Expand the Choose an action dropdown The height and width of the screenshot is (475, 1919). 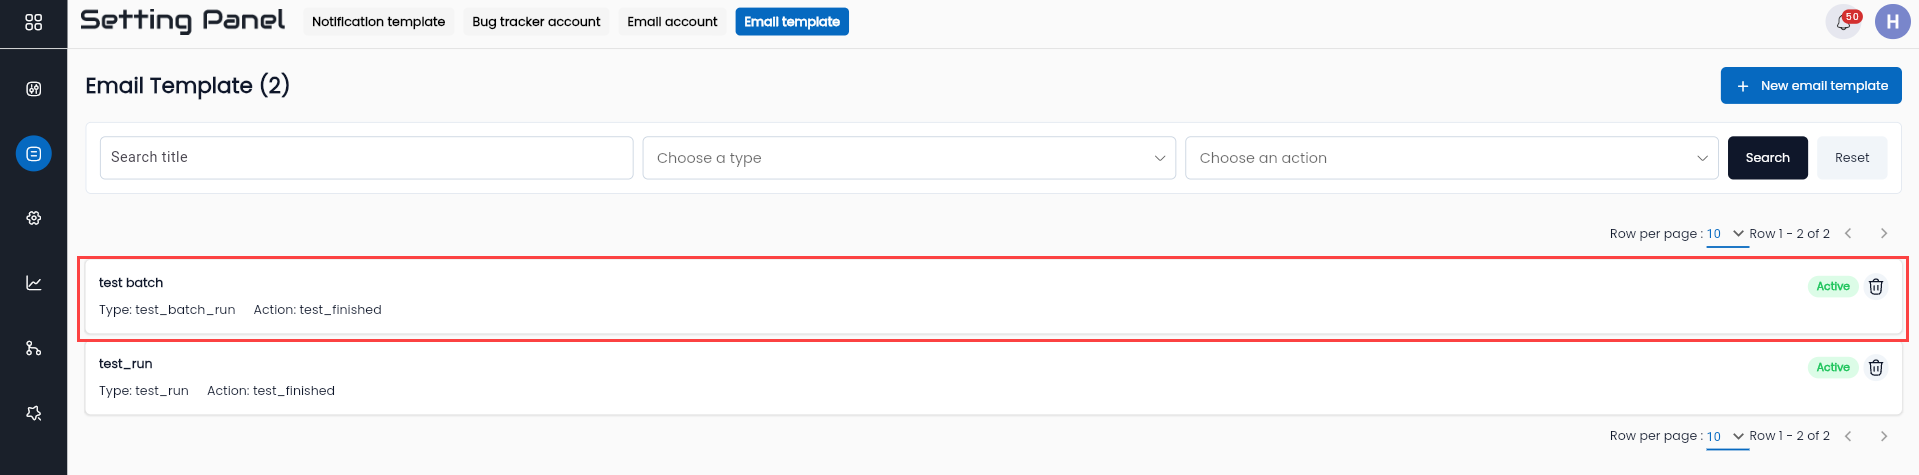coord(1451,158)
